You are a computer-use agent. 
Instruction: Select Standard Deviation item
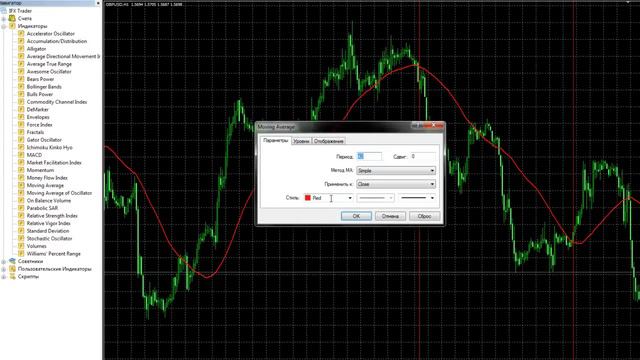pos(48,231)
